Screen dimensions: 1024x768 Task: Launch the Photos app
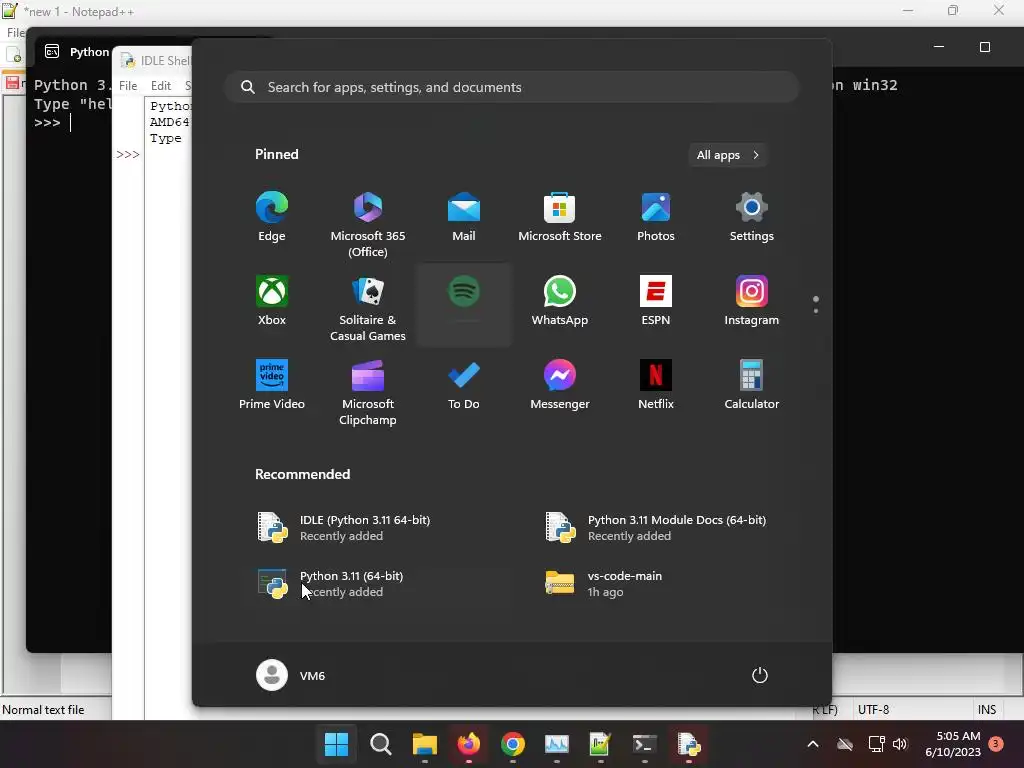pyautogui.click(x=656, y=217)
